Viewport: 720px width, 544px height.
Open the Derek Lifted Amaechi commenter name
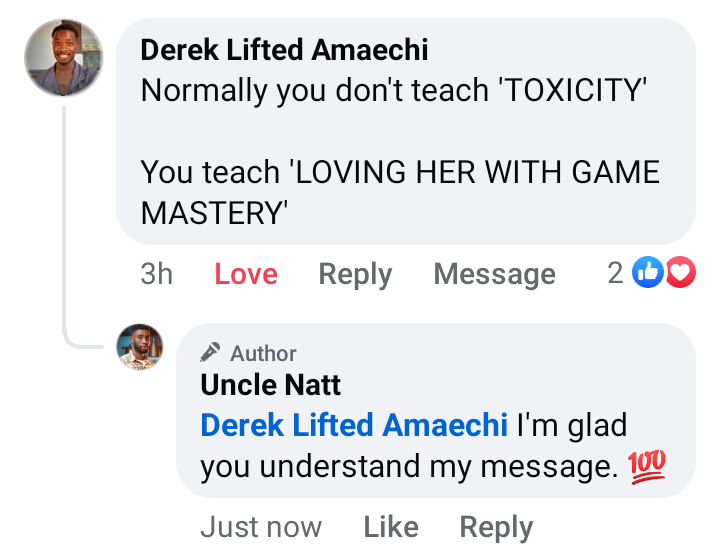coord(284,49)
